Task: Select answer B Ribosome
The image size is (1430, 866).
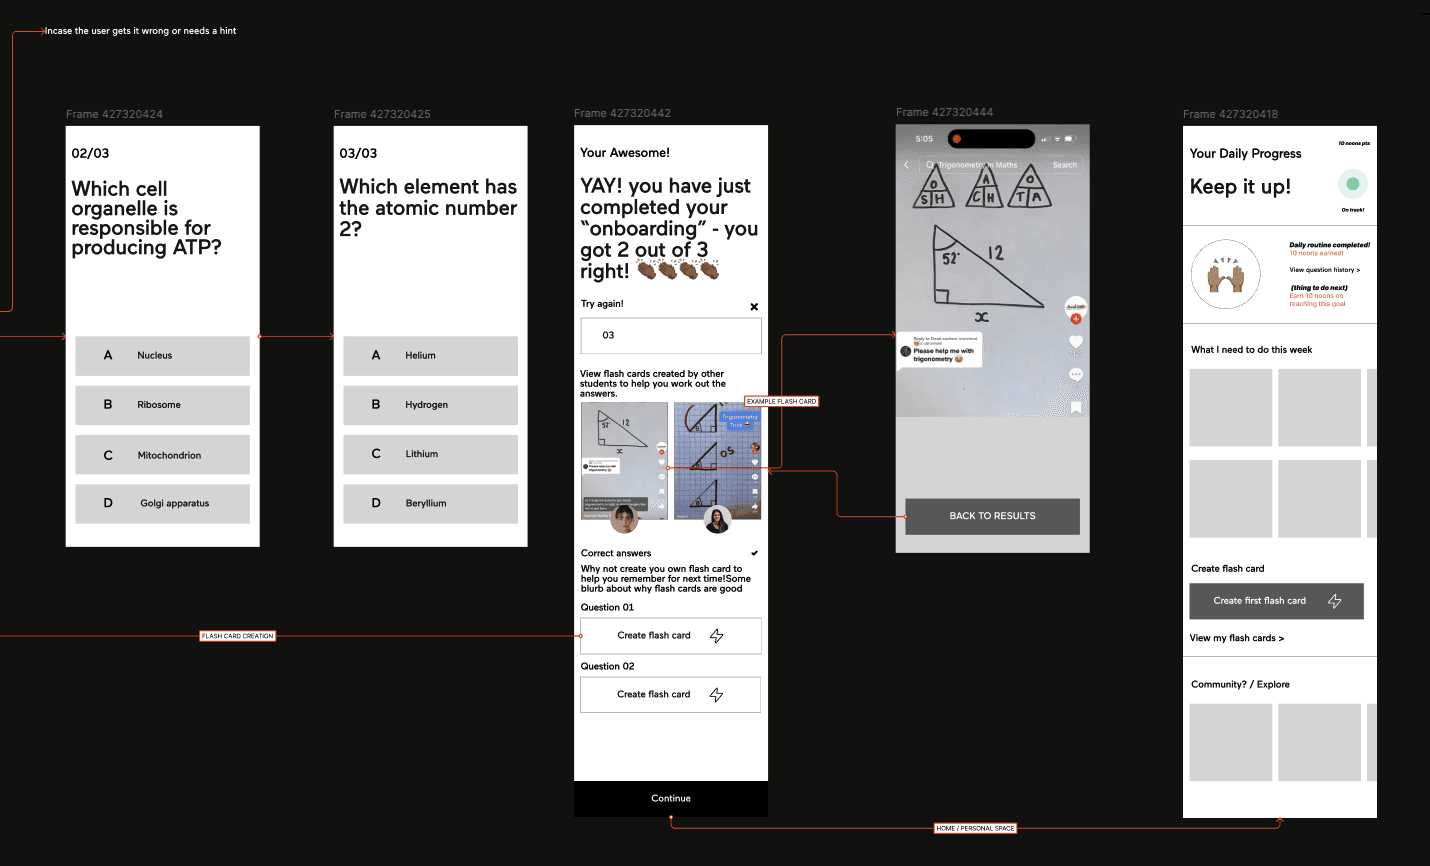Action: click(x=162, y=405)
